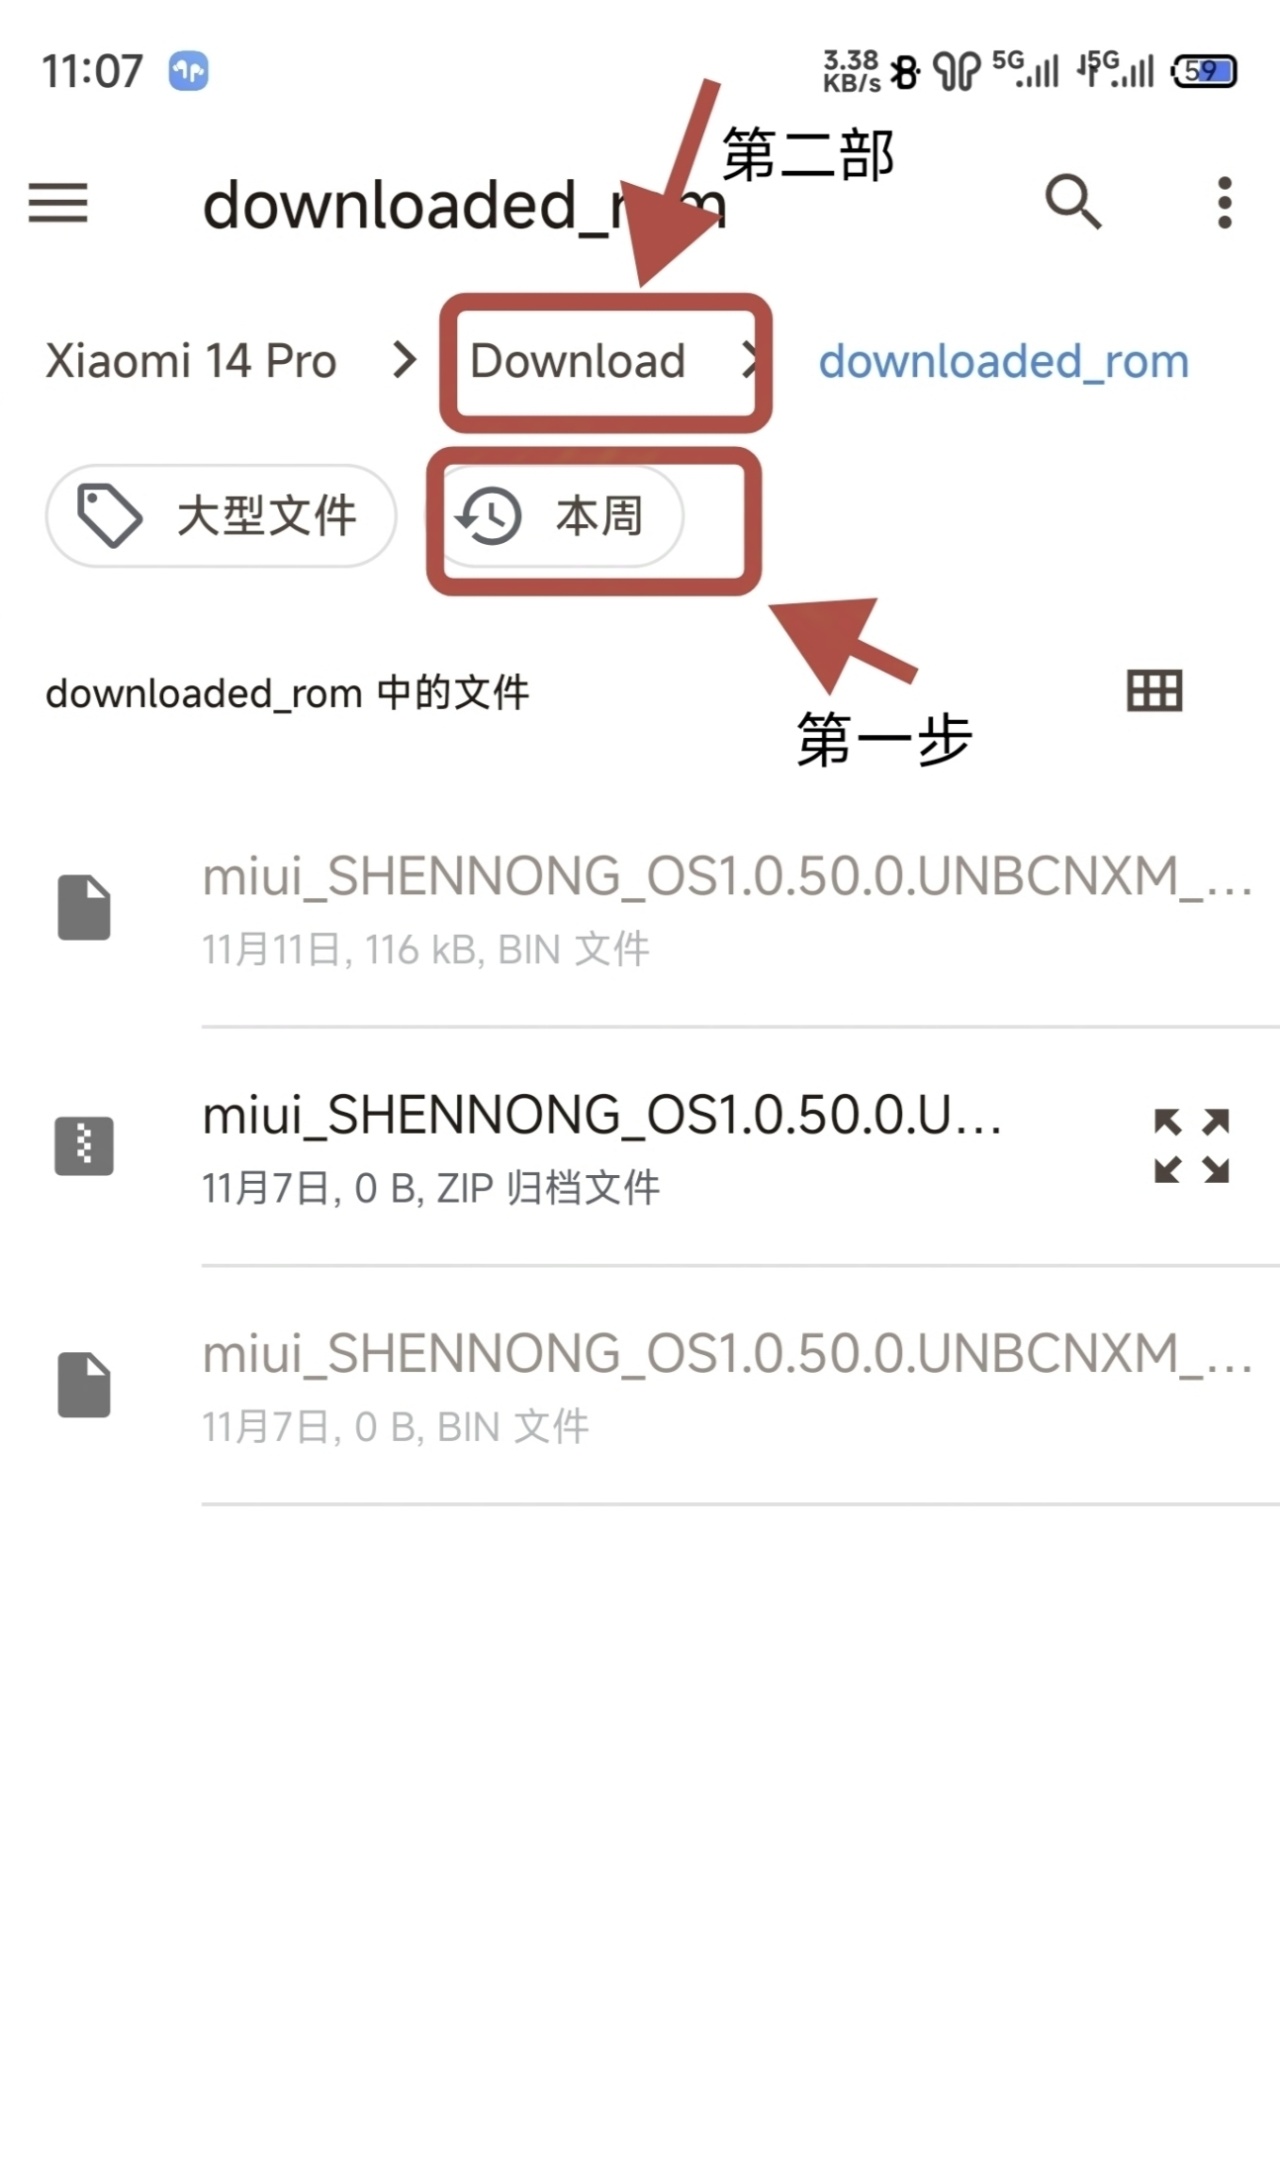Screen dimensions: 1280x2172
Task: Switch to grid view layout
Action: (1155, 691)
